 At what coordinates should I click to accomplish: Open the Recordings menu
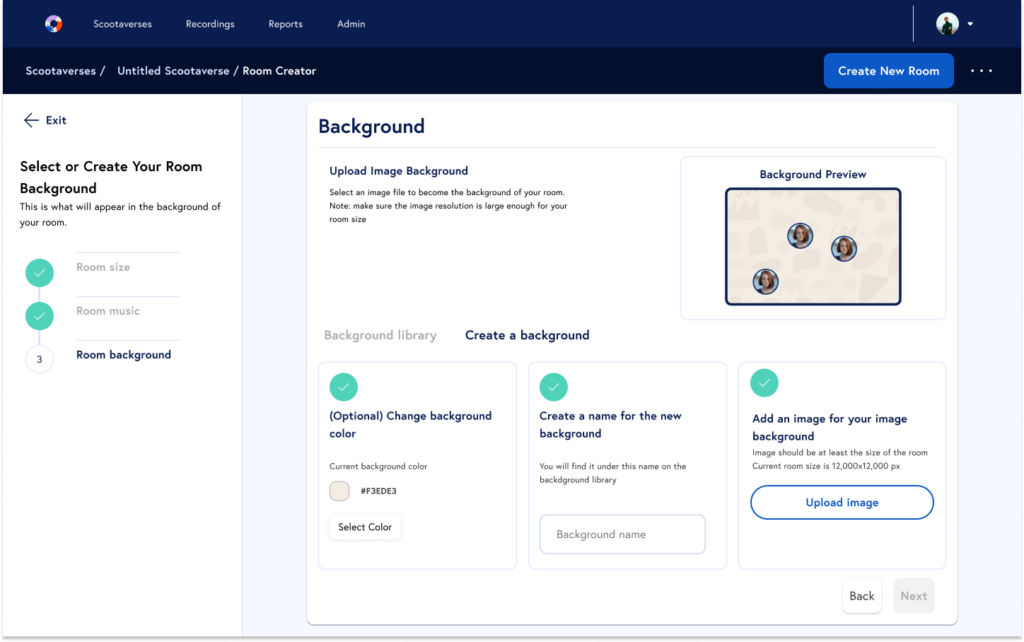tap(210, 24)
